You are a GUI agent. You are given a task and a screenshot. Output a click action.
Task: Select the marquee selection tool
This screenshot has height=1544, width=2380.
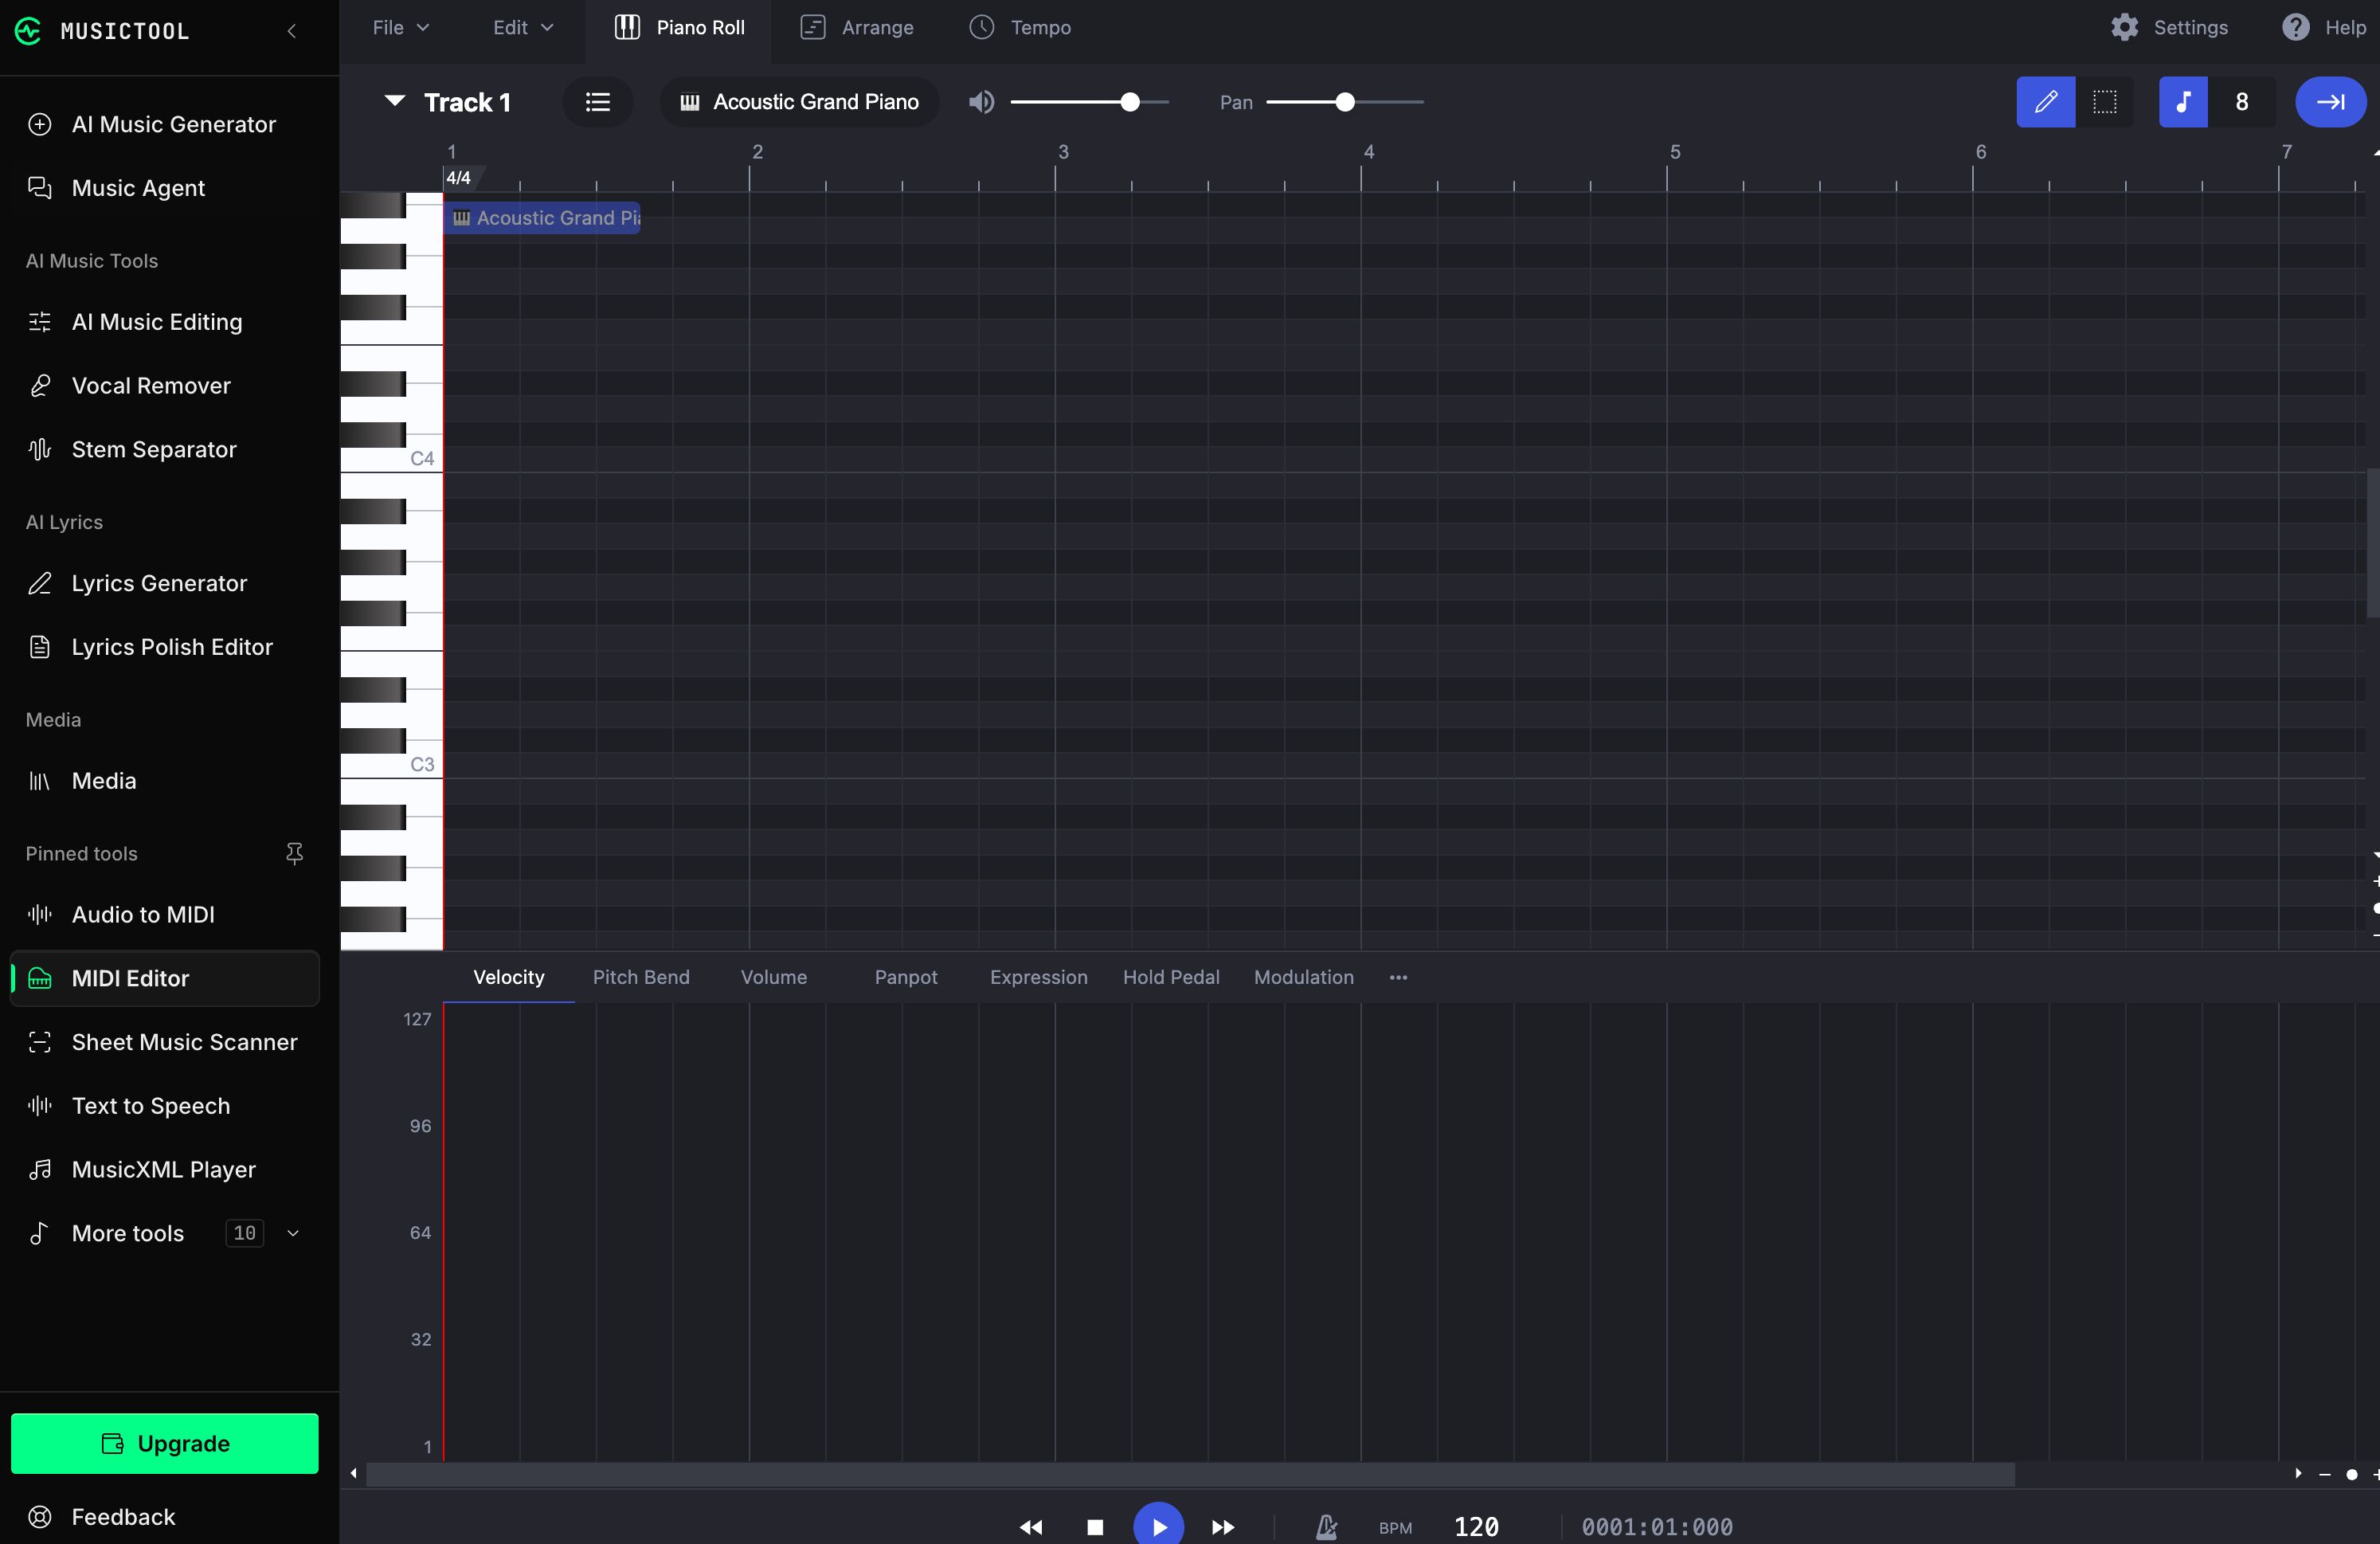[x=2104, y=102]
